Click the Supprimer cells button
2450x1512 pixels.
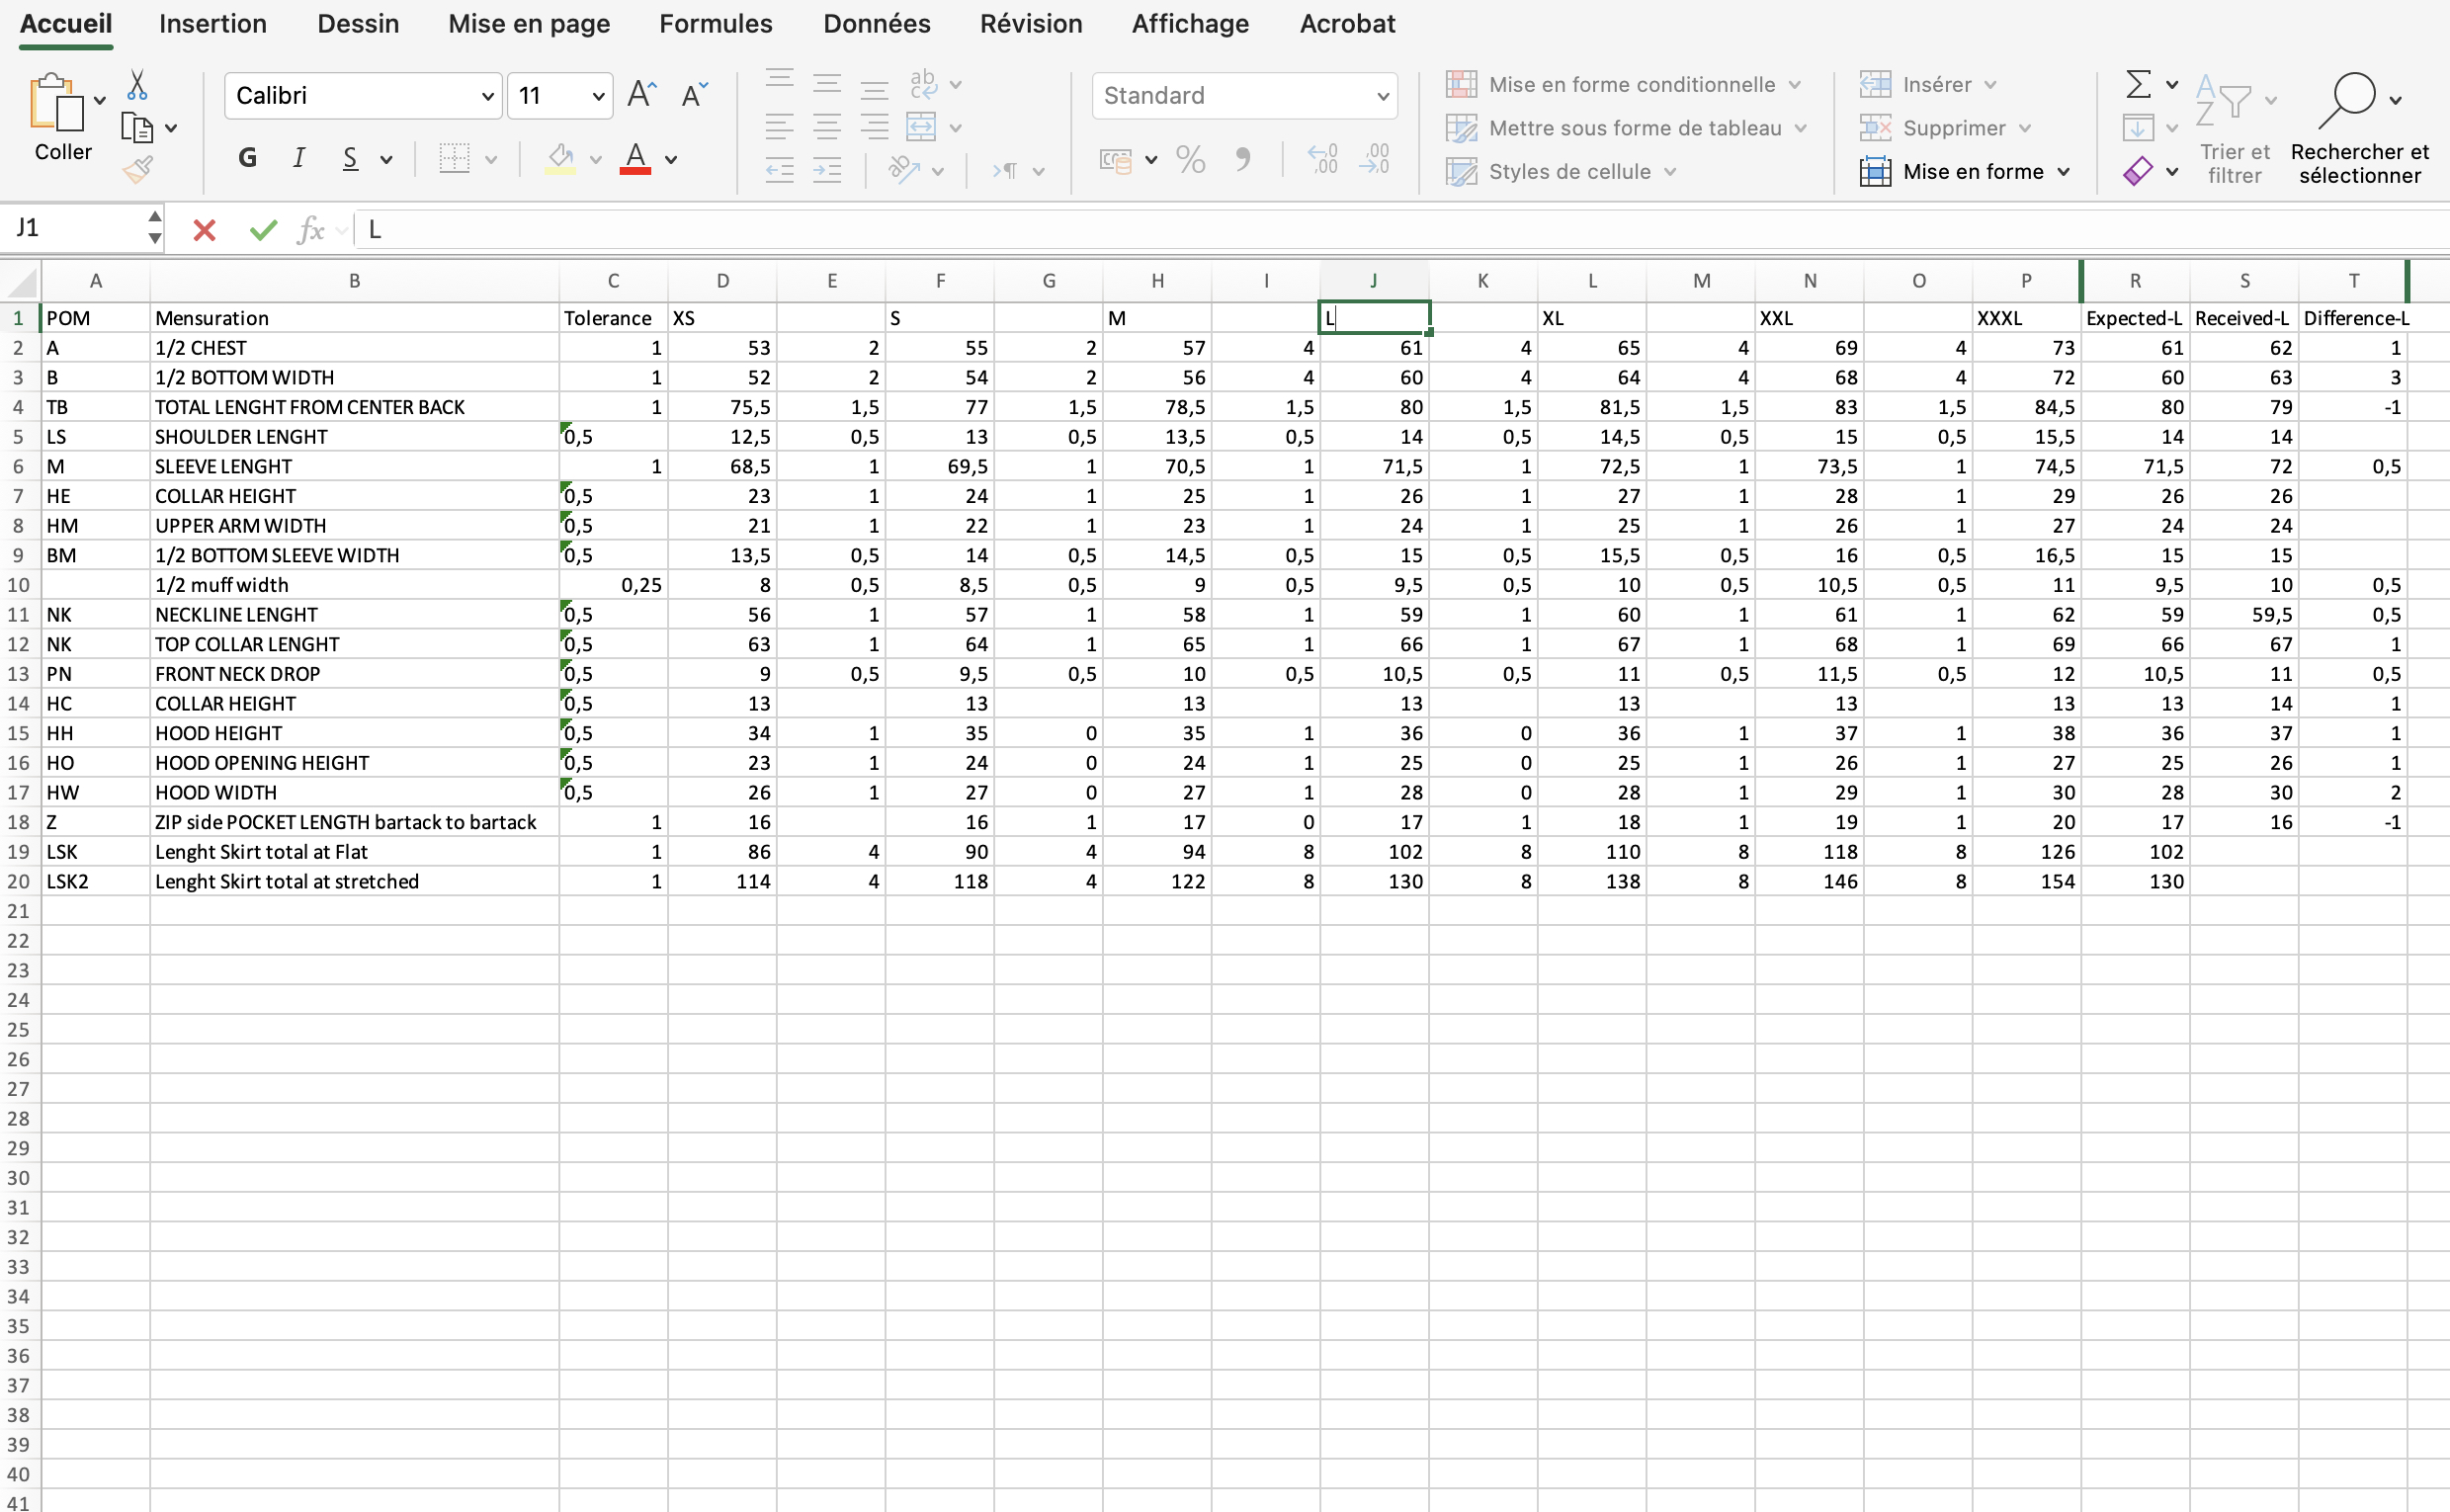(1945, 128)
